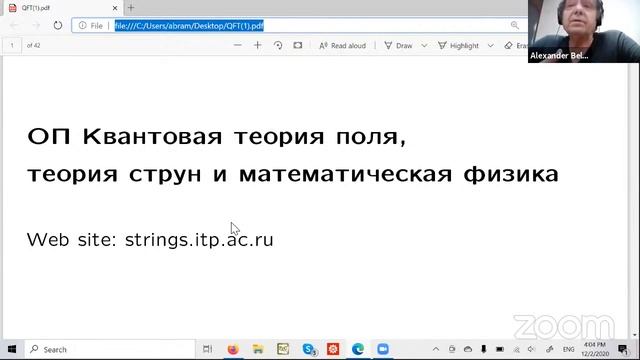
Task: Switch the ENG input language
Action: click(x=568, y=350)
